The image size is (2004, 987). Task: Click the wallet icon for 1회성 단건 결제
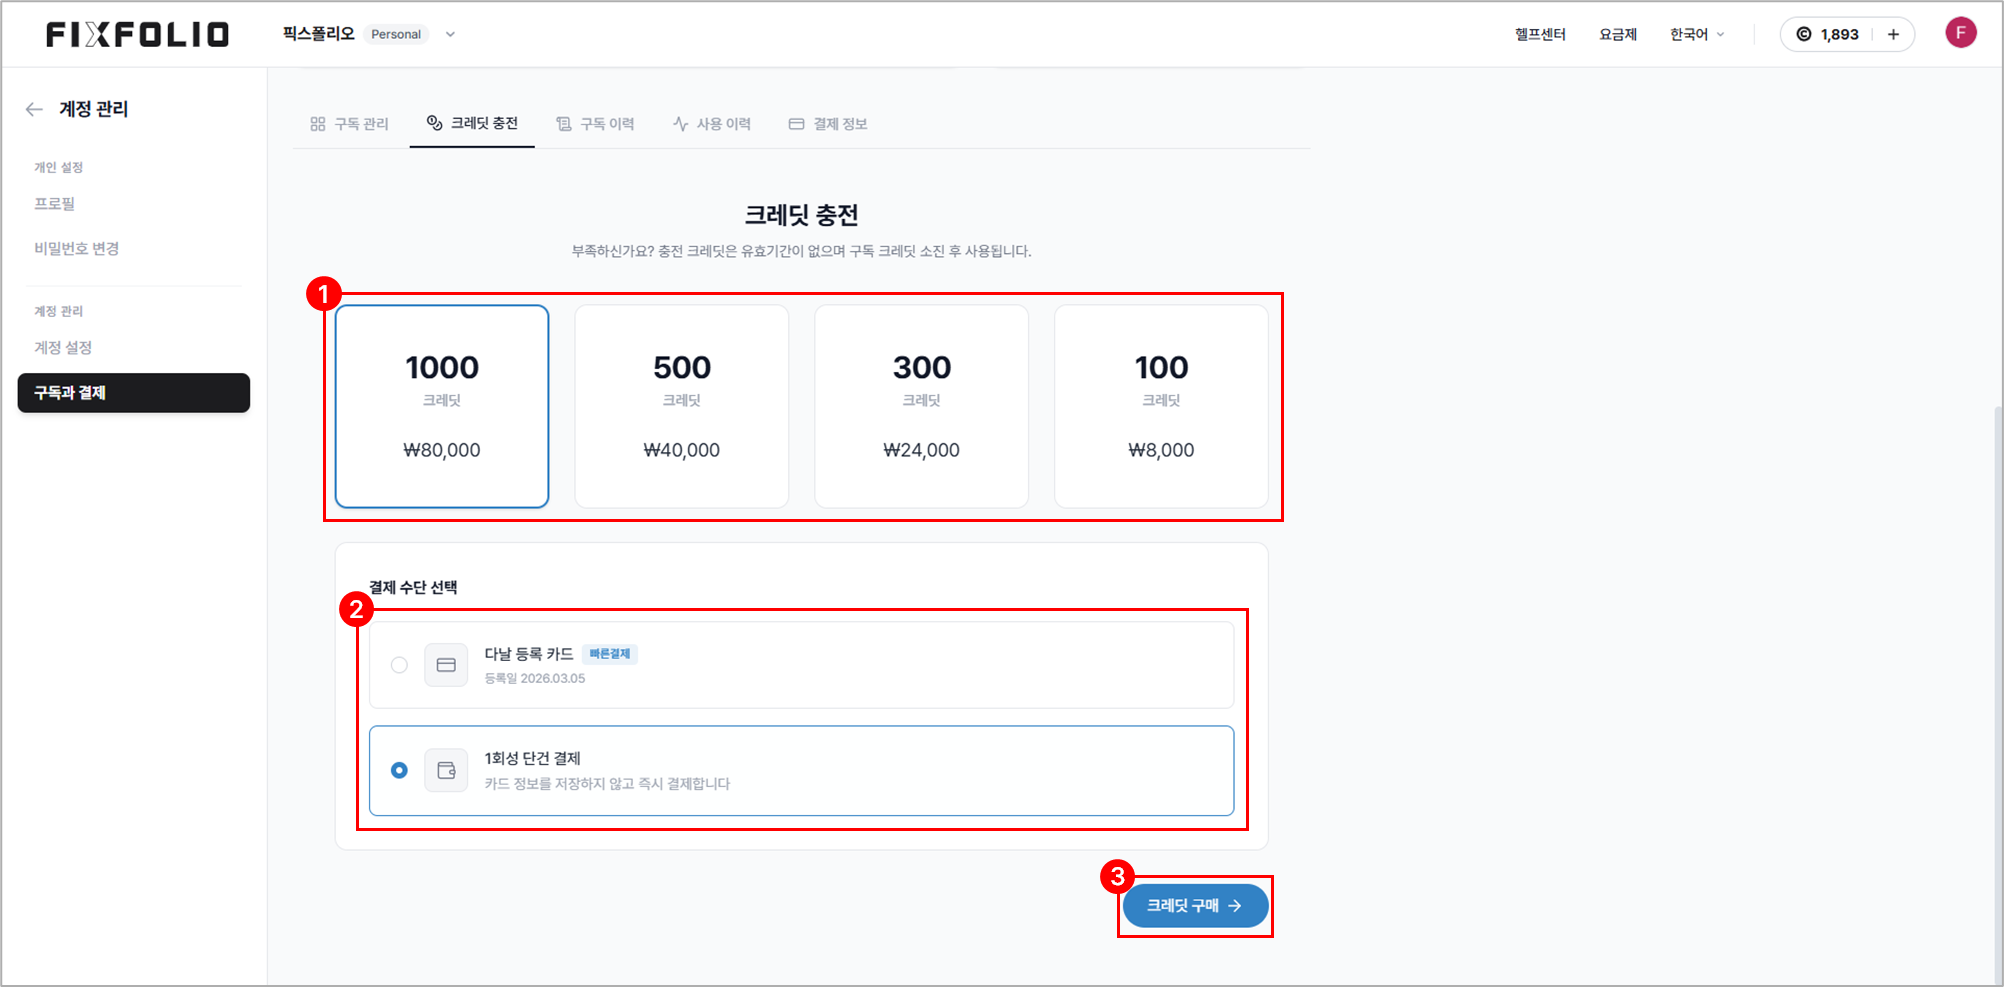coord(446,770)
